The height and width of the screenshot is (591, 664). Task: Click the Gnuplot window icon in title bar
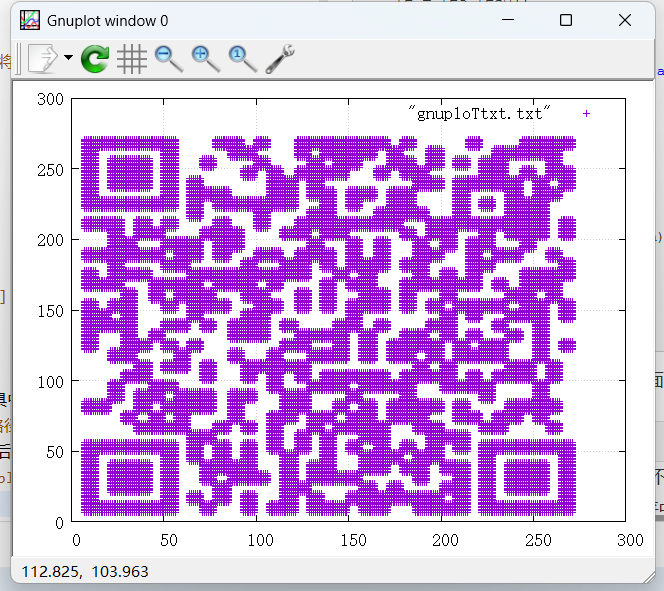point(30,20)
